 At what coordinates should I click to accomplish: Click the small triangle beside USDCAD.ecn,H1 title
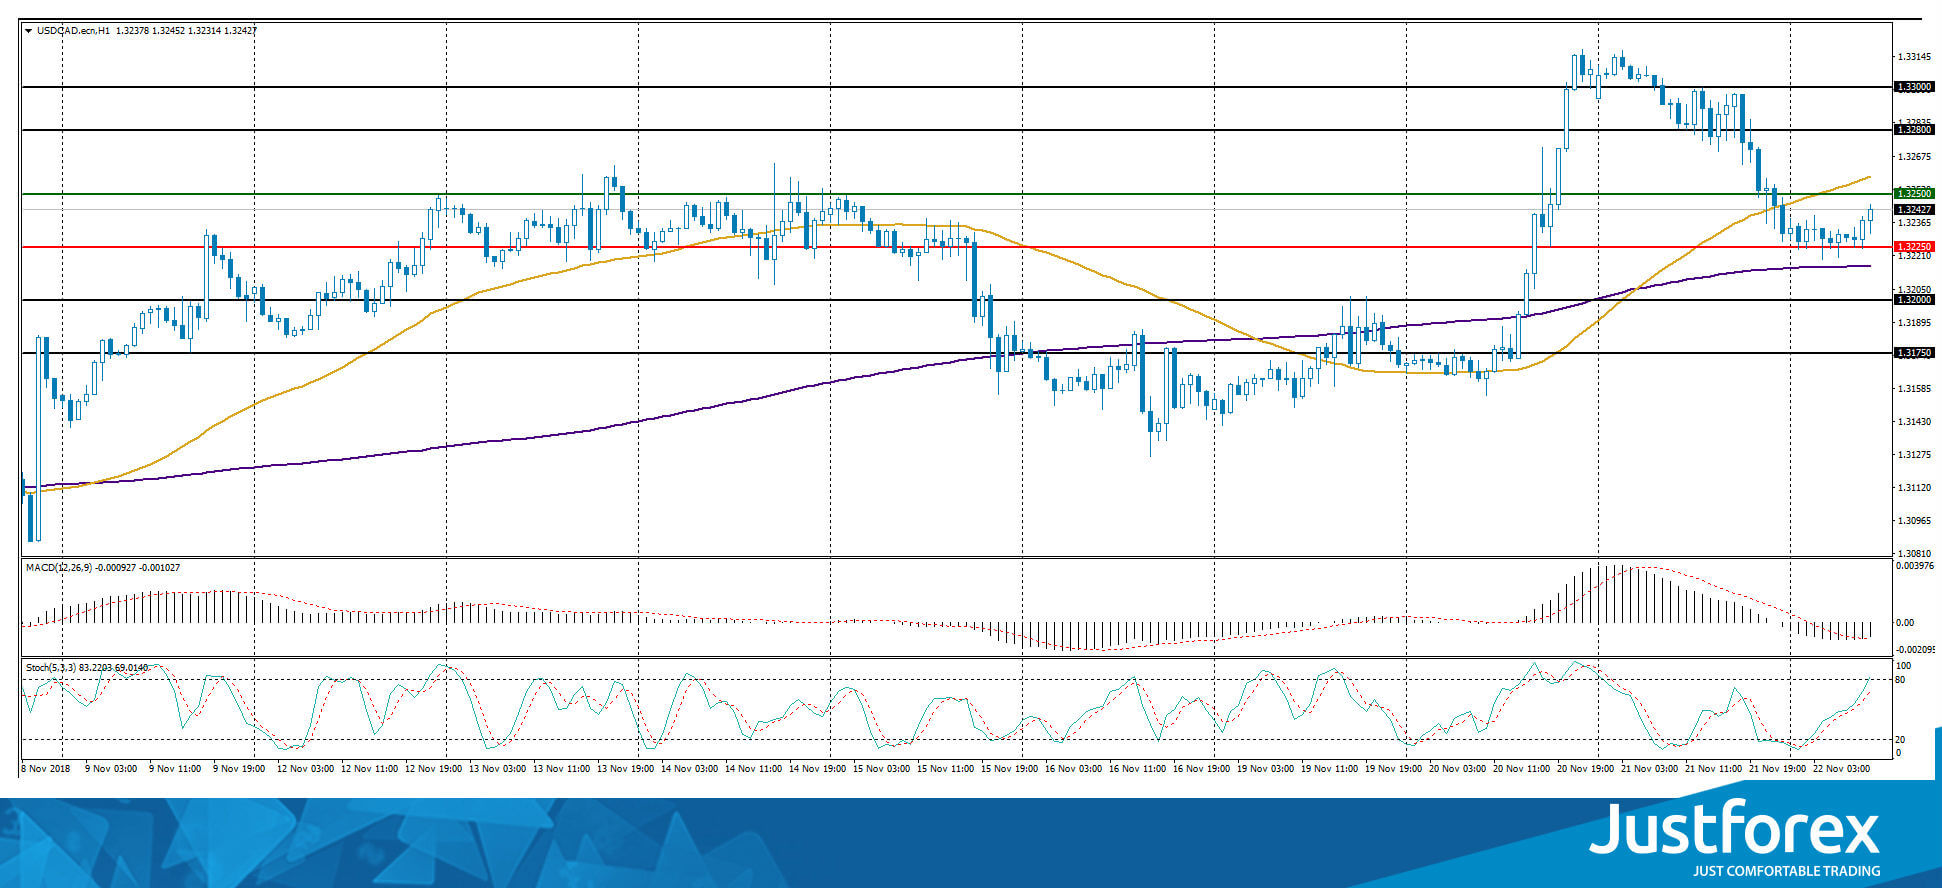point(28,31)
